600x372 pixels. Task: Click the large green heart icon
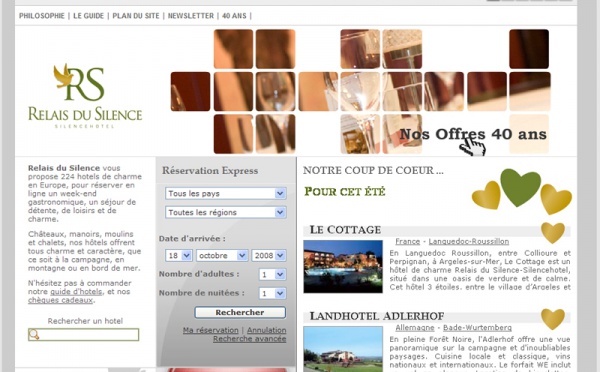click(x=520, y=187)
